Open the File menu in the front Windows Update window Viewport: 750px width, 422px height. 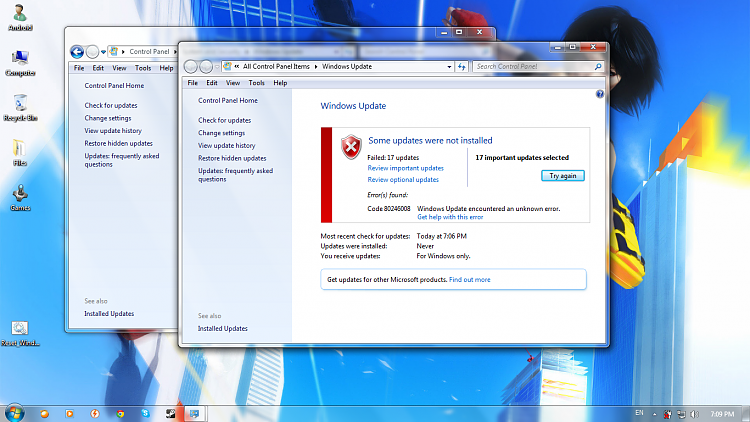coord(193,83)
